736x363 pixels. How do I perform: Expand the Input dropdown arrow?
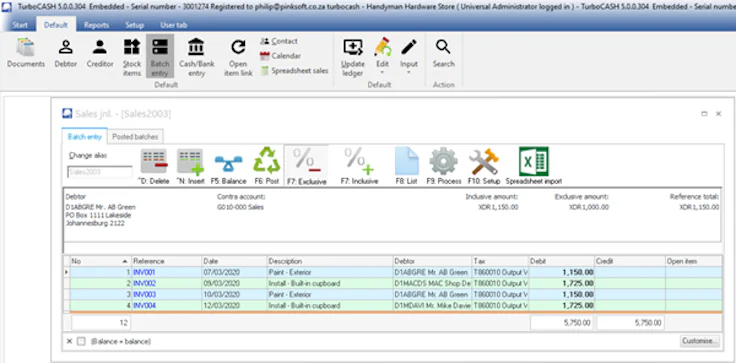pyautogui.click(x=408, y=73)
